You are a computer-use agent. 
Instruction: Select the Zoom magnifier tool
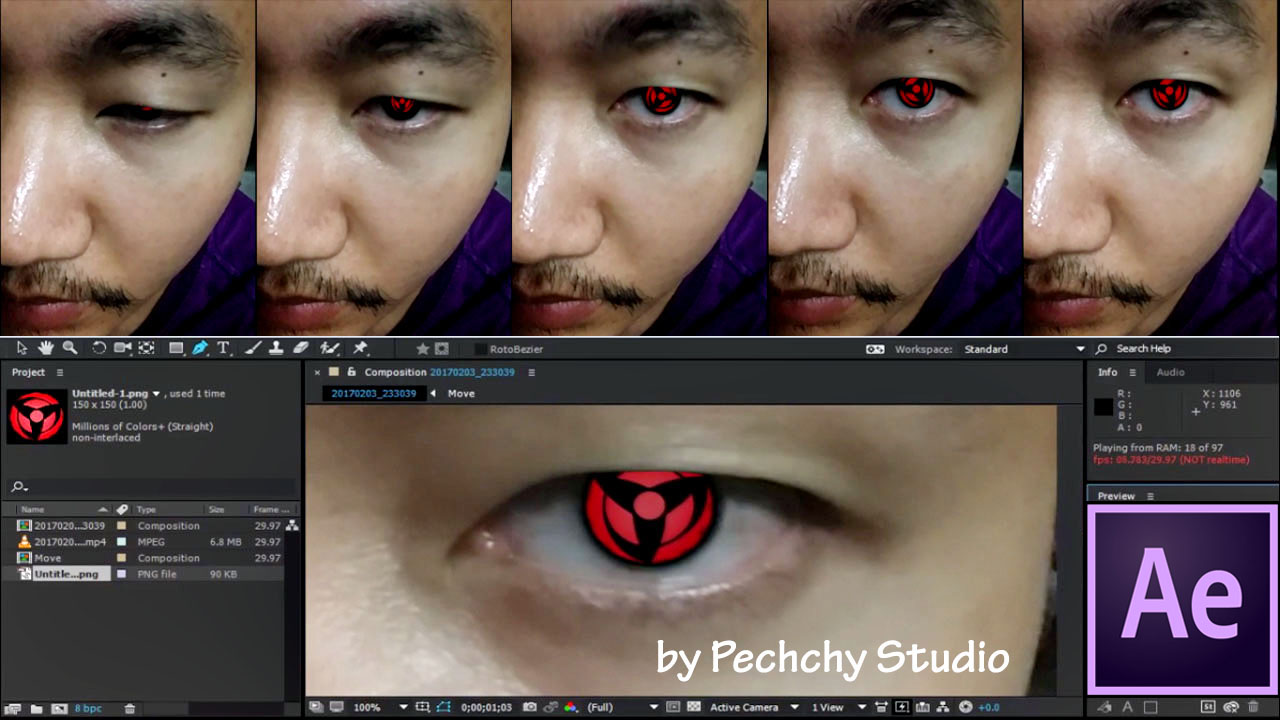coord(70,348)
